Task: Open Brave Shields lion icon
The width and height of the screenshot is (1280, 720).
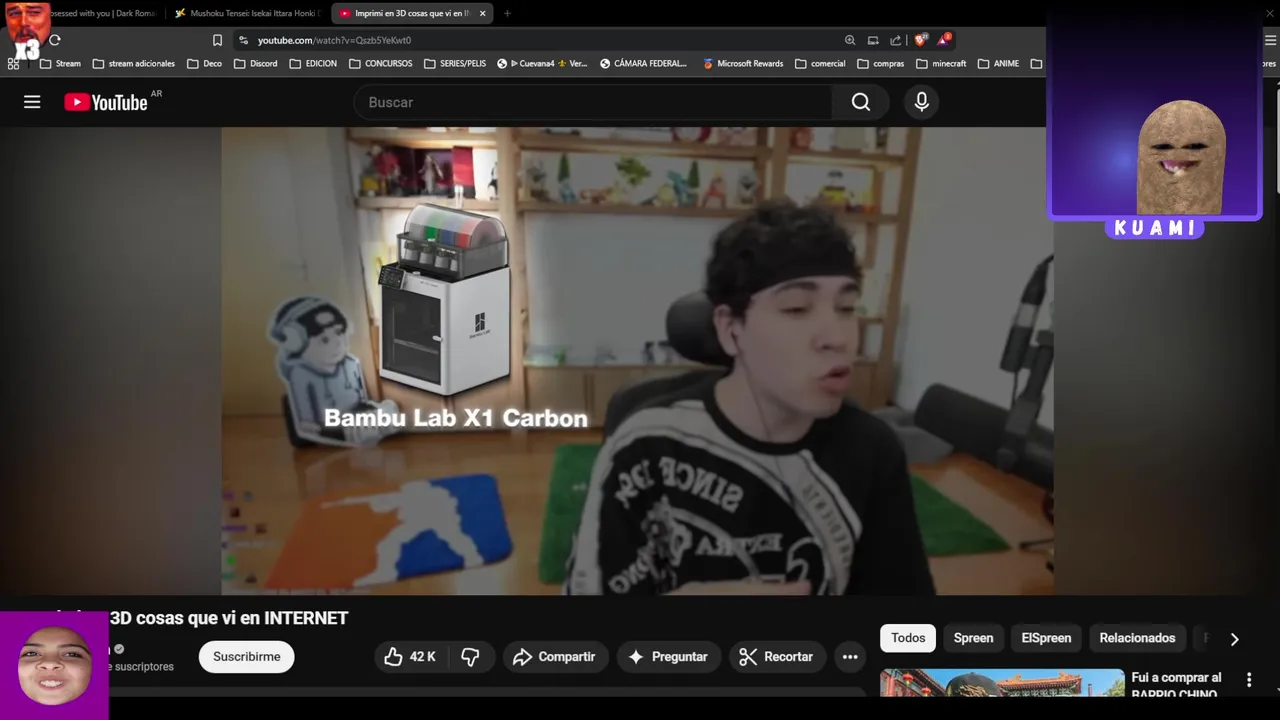Action: [921, 40]
